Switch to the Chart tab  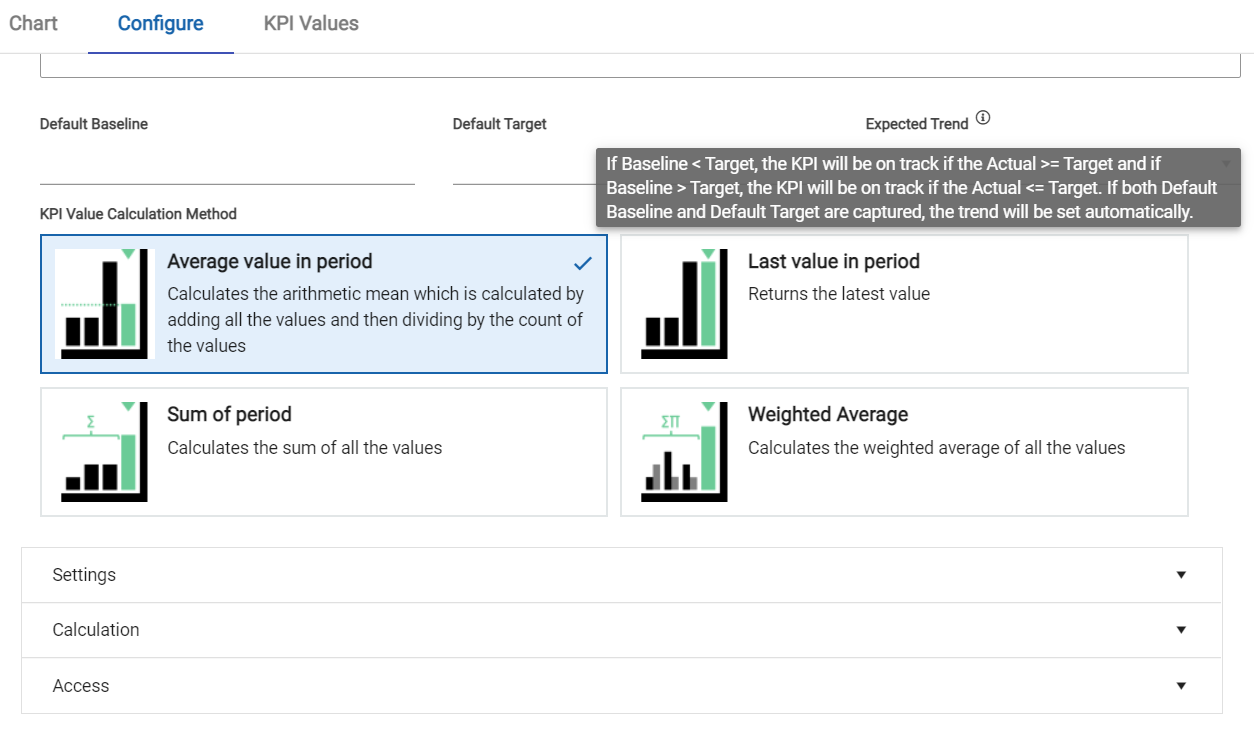(x=32, y=23)
